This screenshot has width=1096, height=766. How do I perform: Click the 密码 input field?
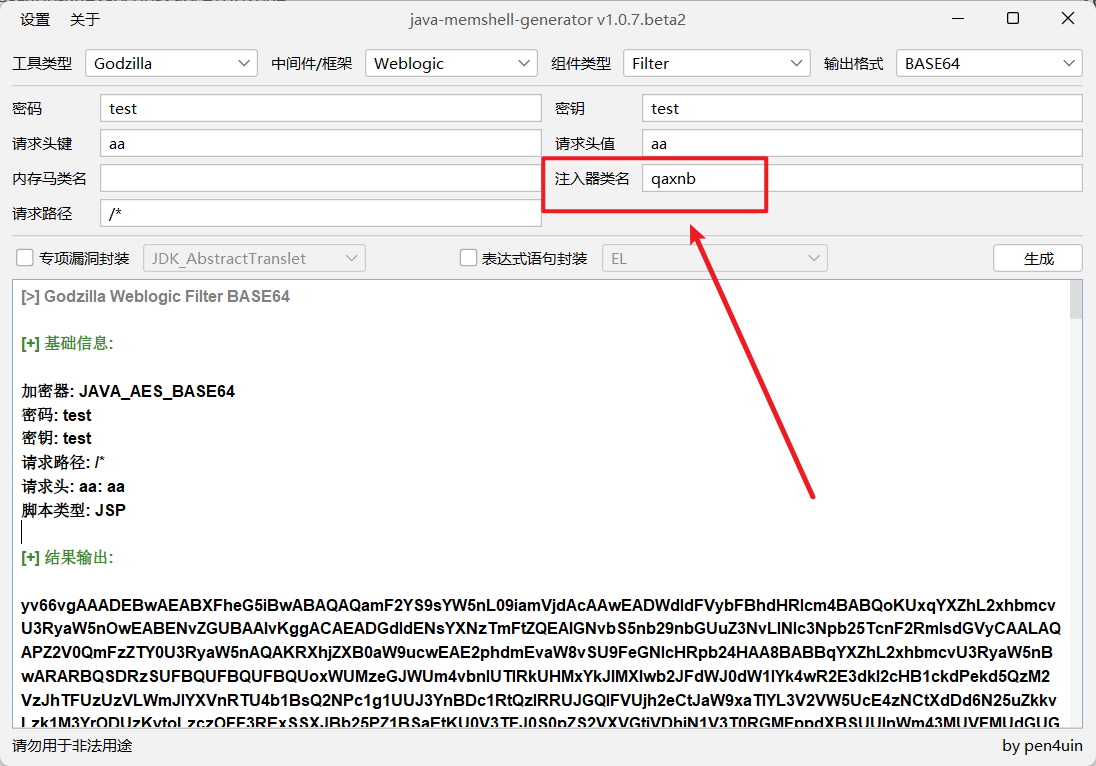321,108
